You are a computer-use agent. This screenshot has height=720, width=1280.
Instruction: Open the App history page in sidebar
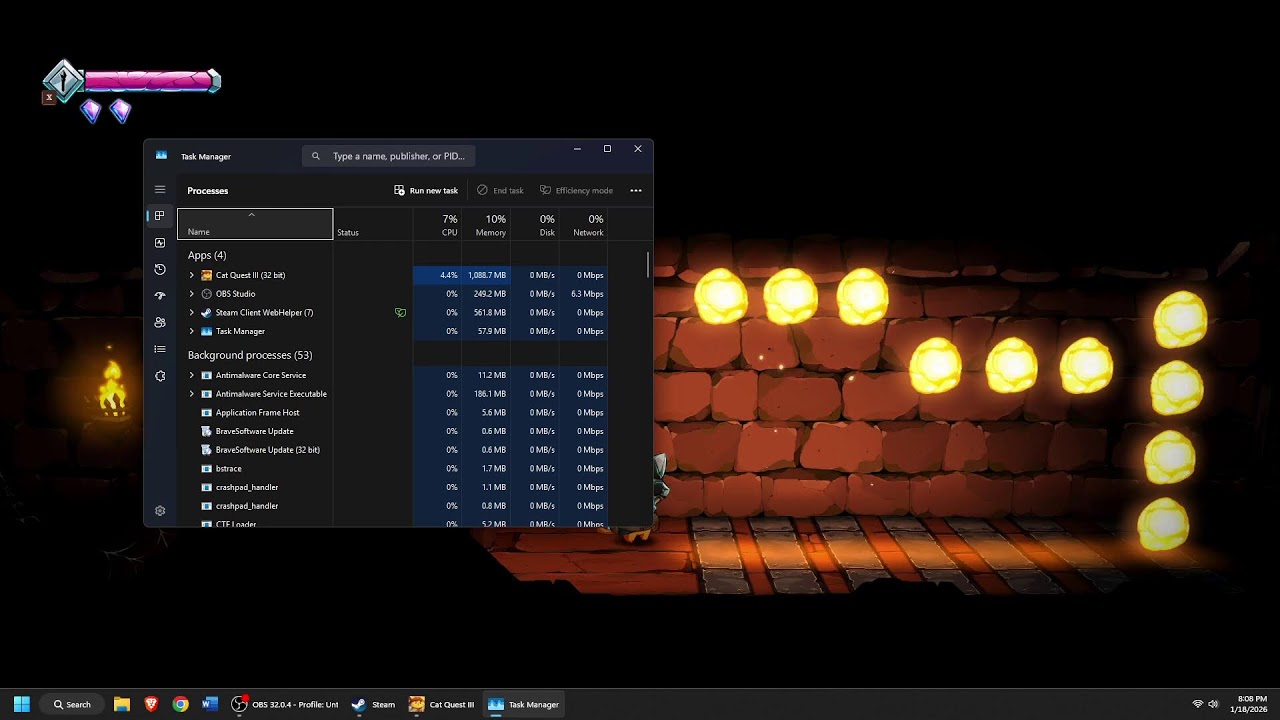(160, 270)
